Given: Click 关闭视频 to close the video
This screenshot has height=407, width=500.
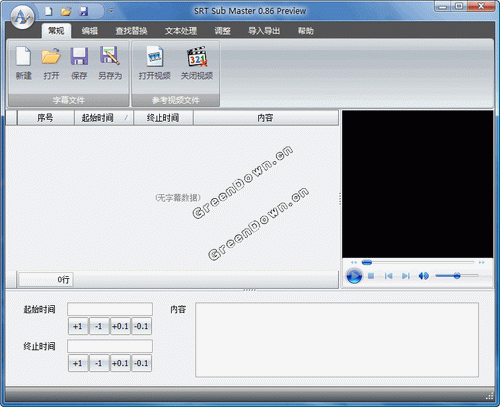Looking at the screenshot, I should click(x=197, y=63).
